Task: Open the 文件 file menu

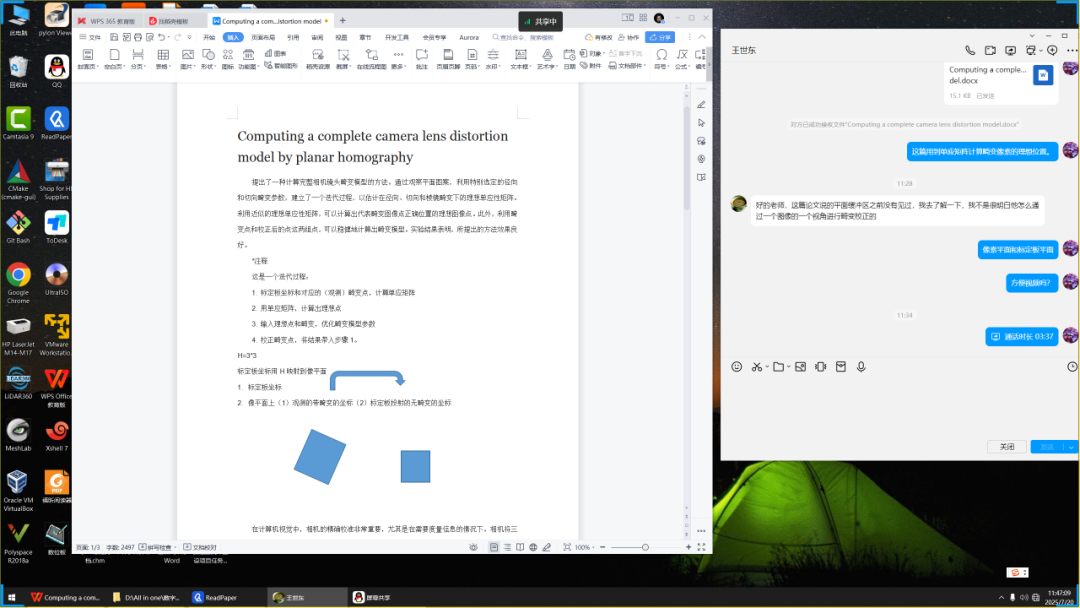Action: (90, 37)
